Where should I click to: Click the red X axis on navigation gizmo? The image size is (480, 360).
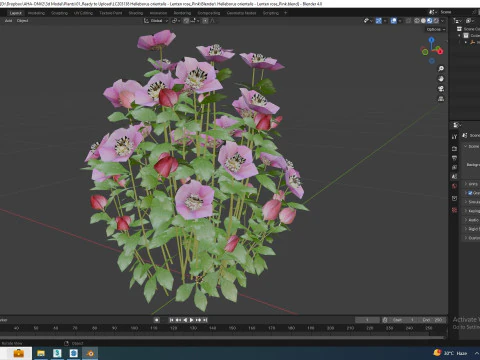(x=440, y=51)
